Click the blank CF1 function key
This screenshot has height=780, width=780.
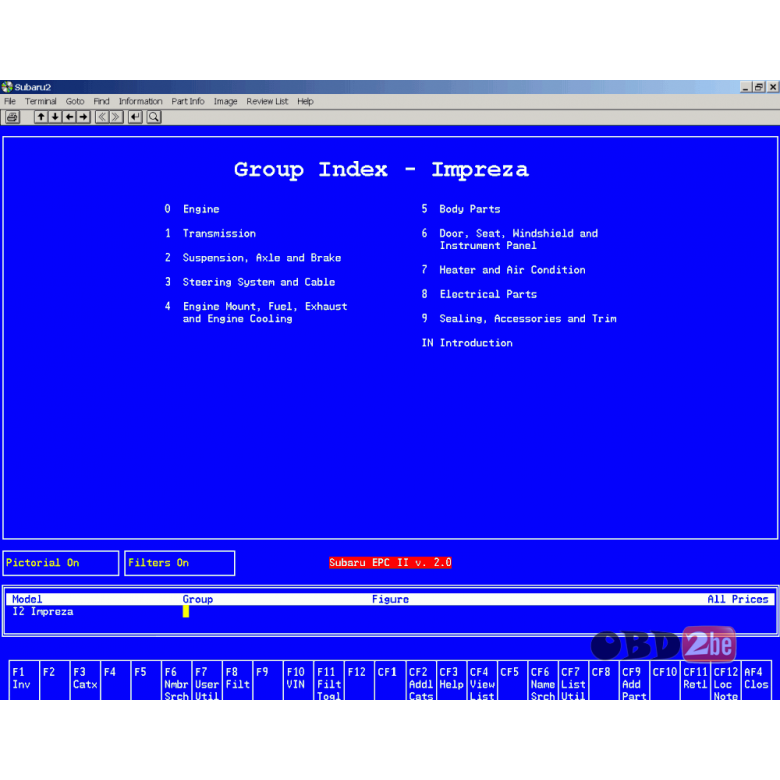coord(390,680)
